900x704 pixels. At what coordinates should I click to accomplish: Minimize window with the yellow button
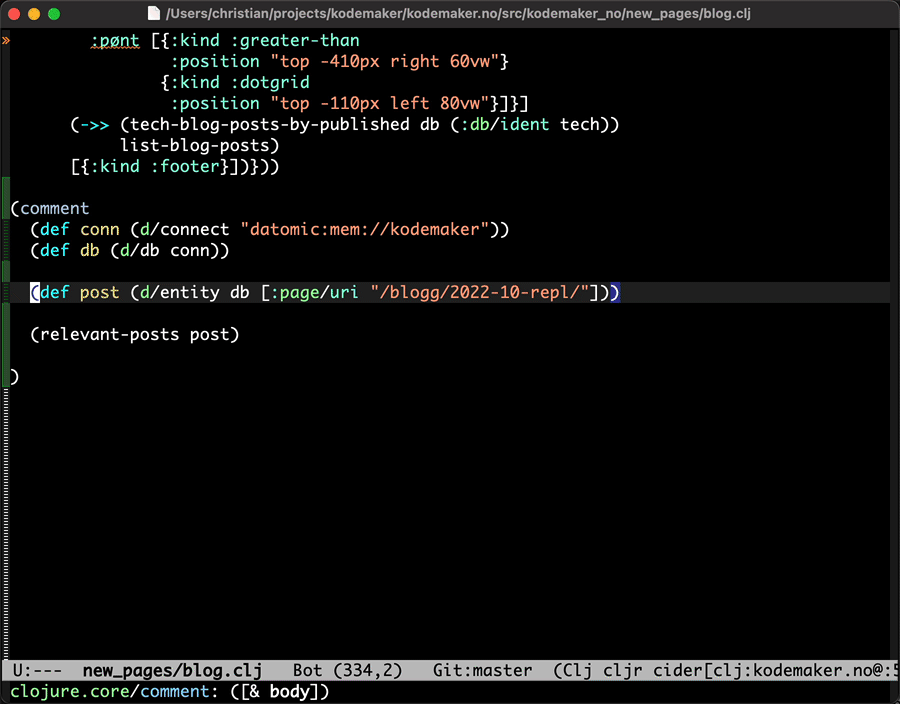click(x=34, y=14)
